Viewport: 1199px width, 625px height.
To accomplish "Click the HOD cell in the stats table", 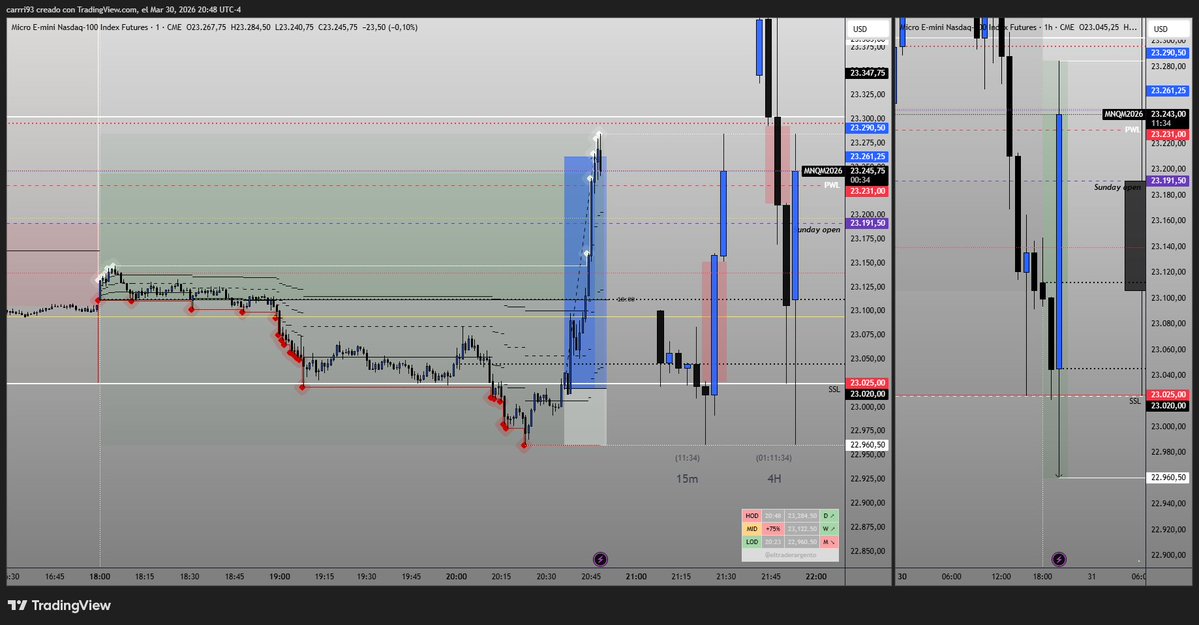I will pos(752,516).
